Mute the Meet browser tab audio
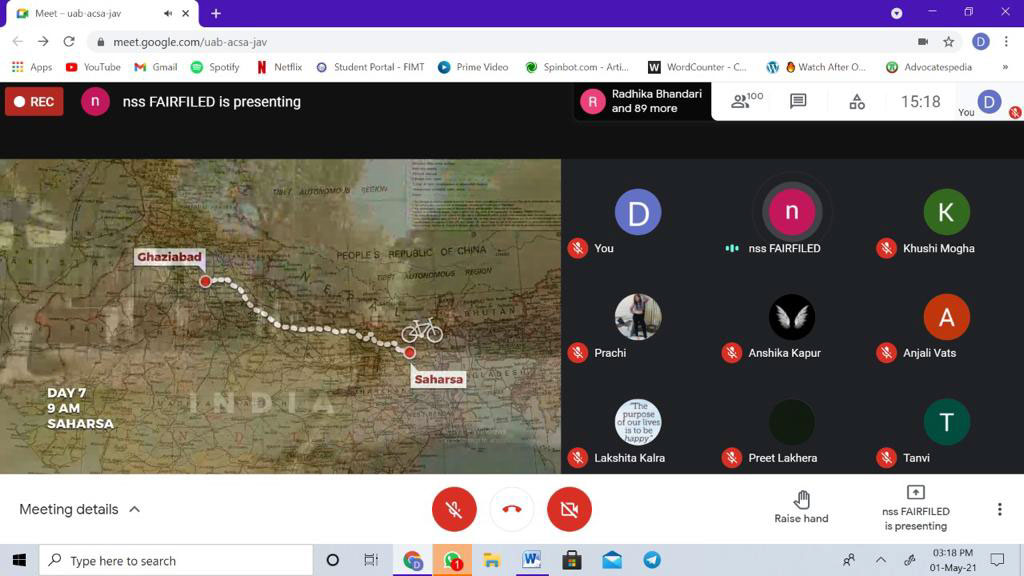 click(x=167, y=13)
